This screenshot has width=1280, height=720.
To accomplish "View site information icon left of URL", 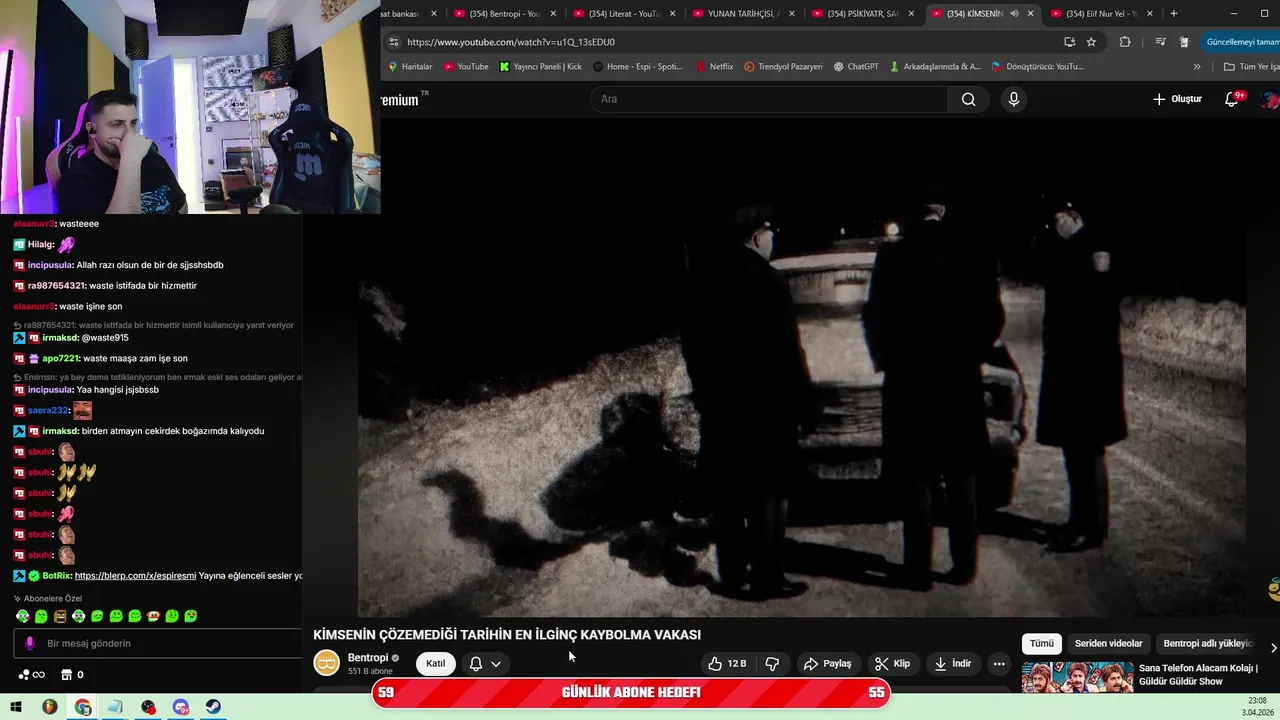I will point(394,42).
